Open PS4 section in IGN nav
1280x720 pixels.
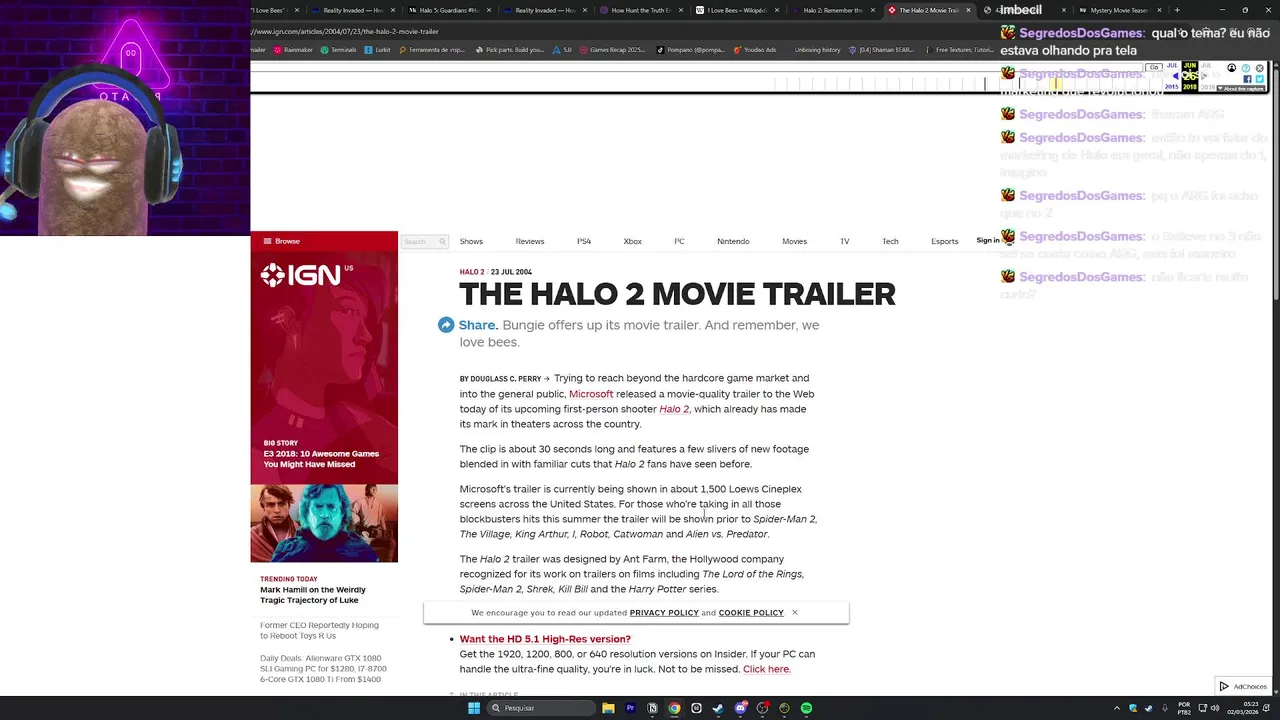584,241
